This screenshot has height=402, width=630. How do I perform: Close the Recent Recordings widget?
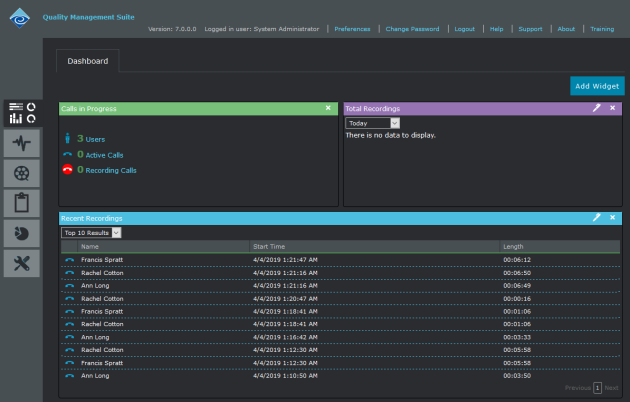point(612,217)
